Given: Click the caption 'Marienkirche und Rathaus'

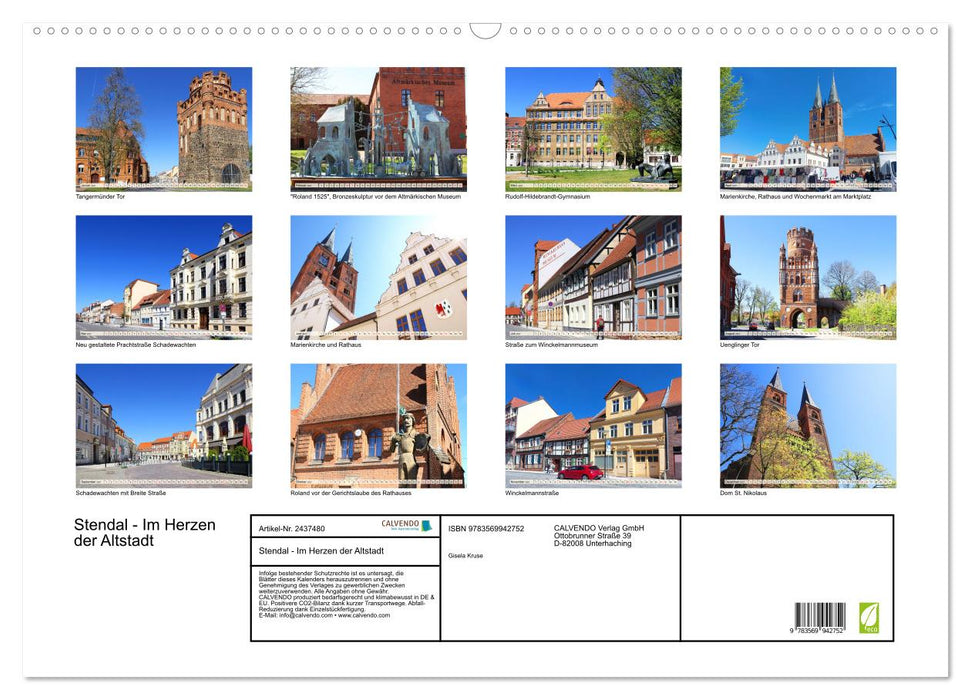Looking at the screenshot, I should (326, 344).
